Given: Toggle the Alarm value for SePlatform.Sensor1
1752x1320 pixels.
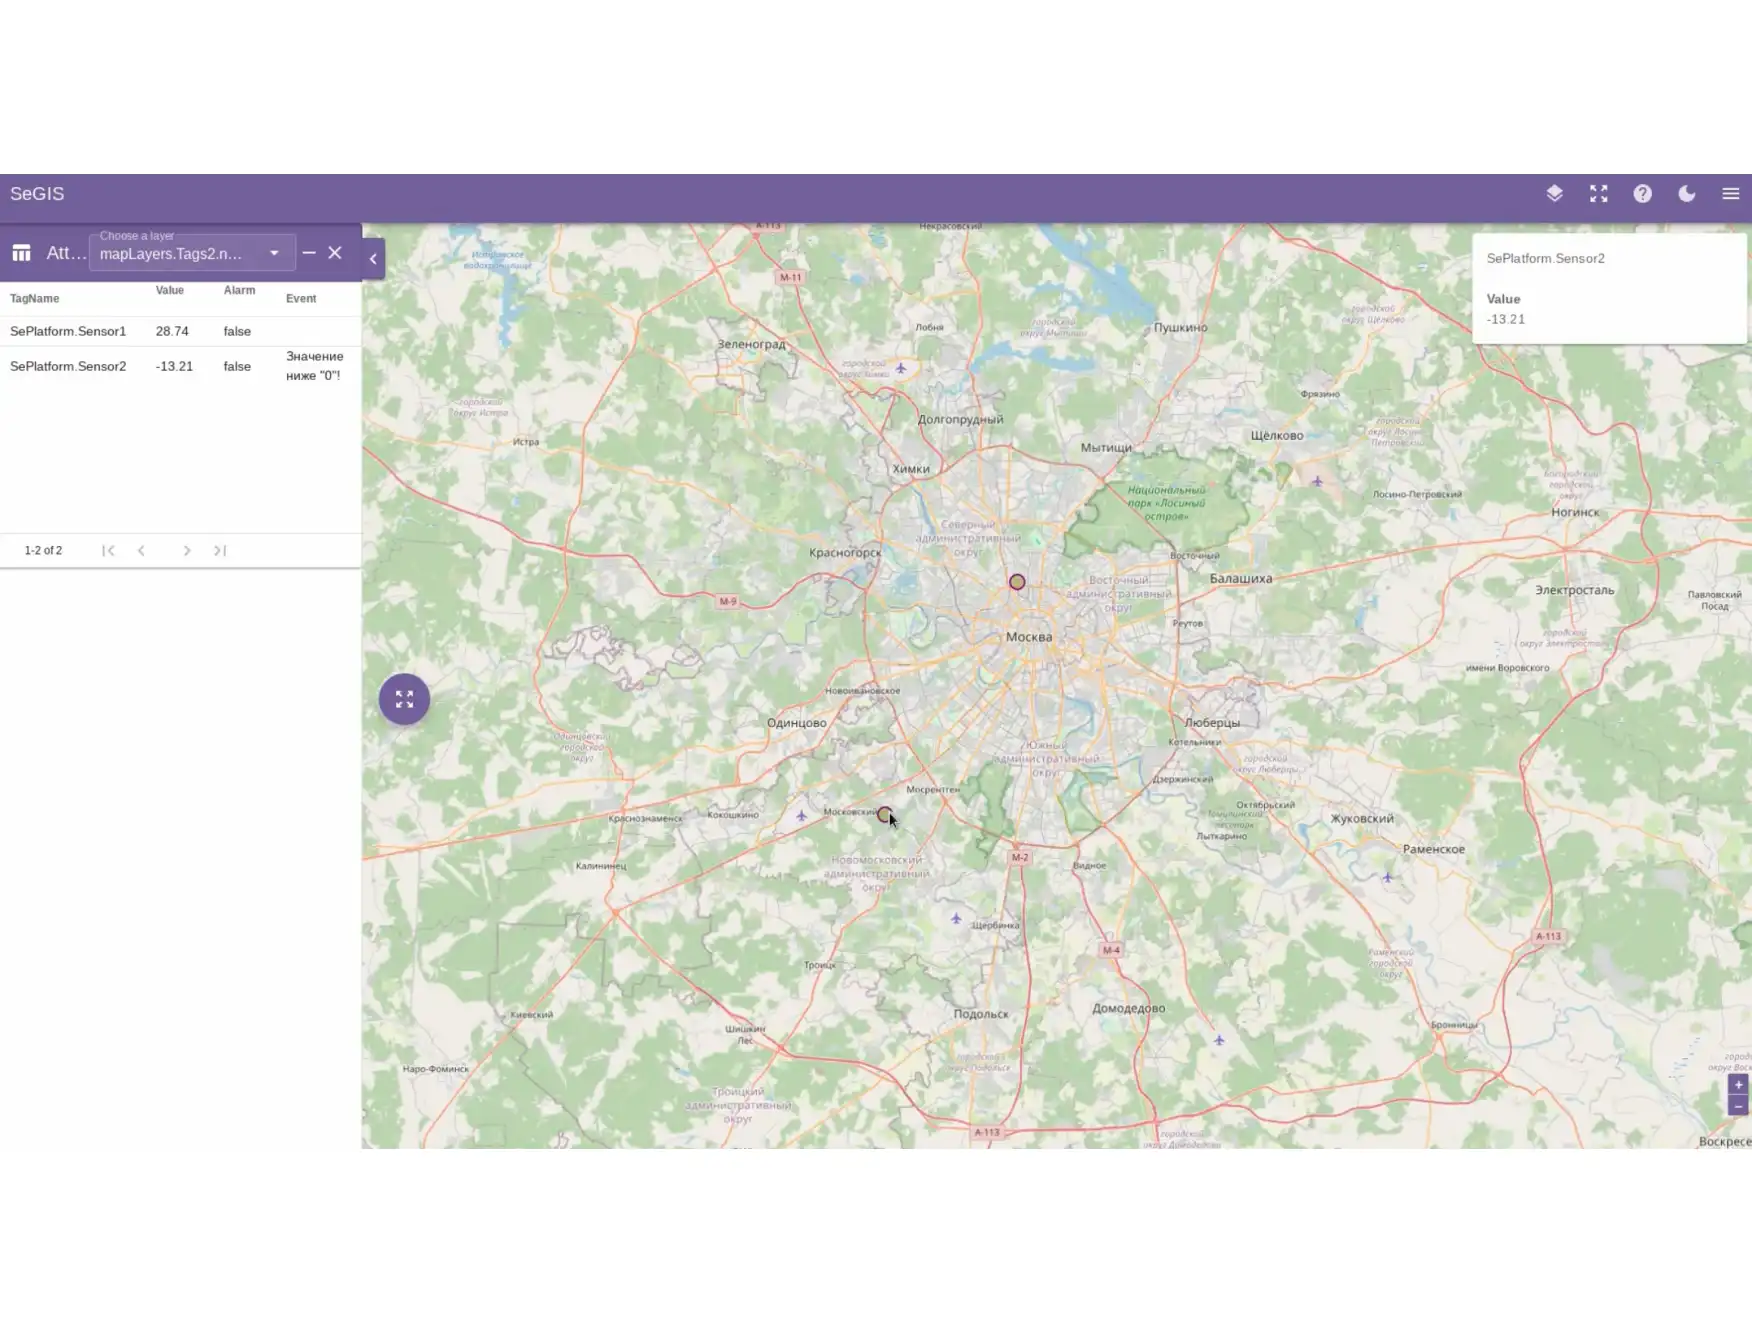Looking at the screenshot, I should (x=237, y=331).
